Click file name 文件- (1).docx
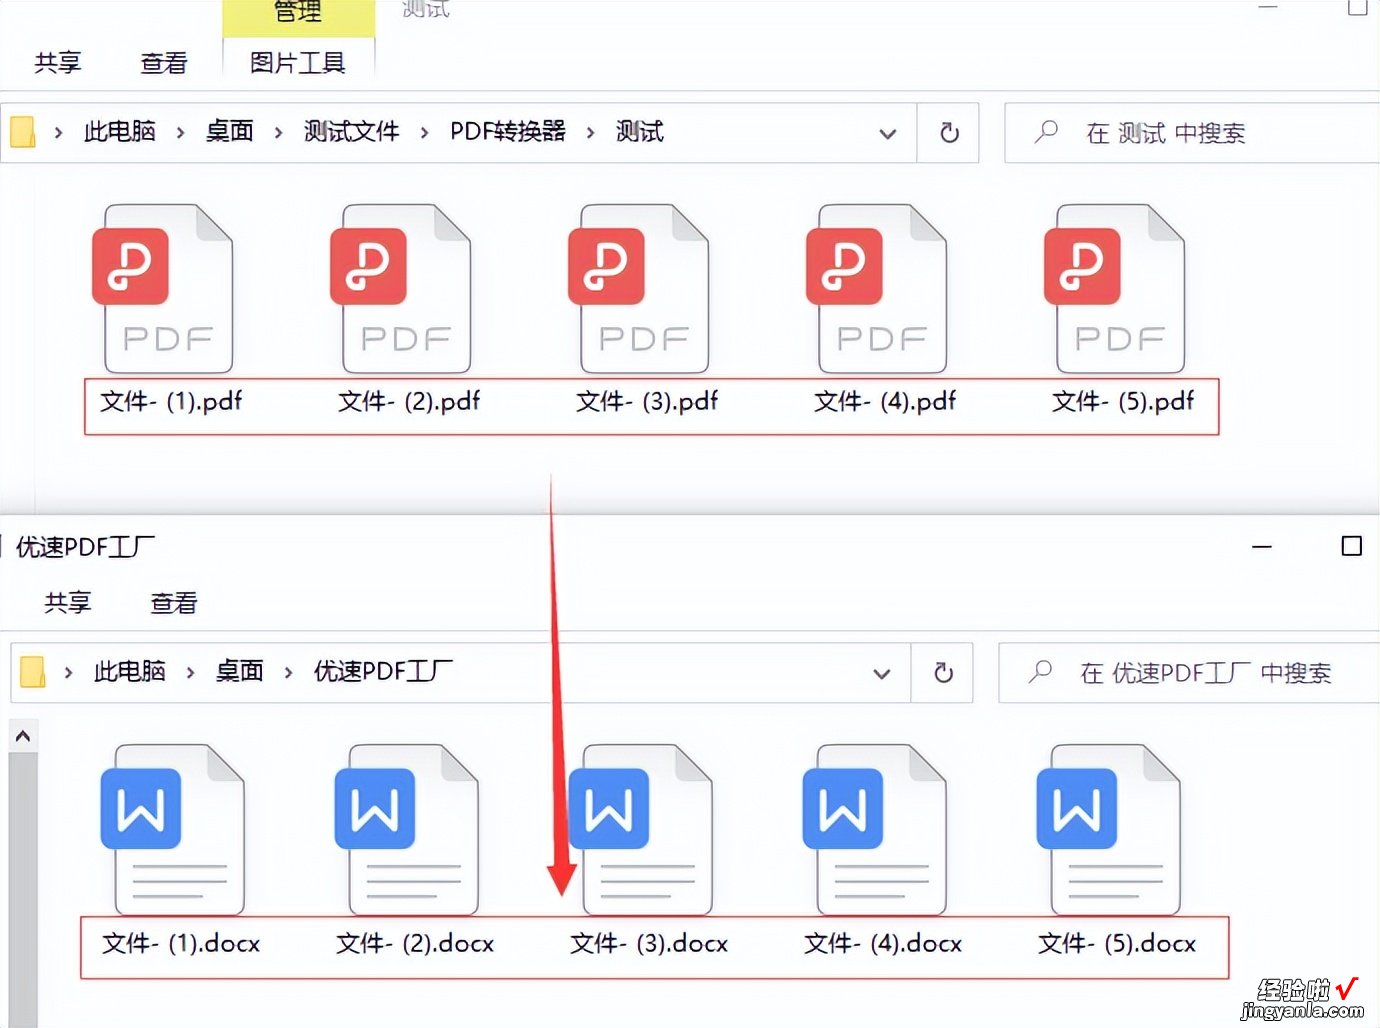This screenshot has height=1028, width=1380. pos(181,944)
